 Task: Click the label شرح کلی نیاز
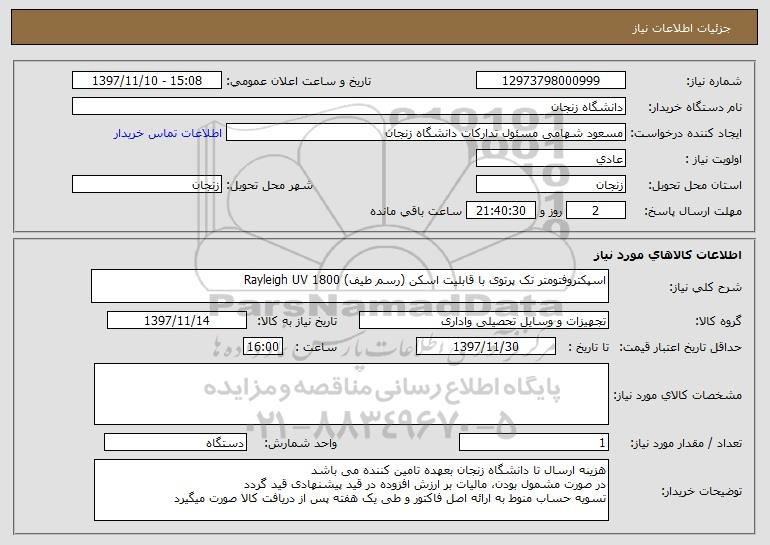coord(706,287)
